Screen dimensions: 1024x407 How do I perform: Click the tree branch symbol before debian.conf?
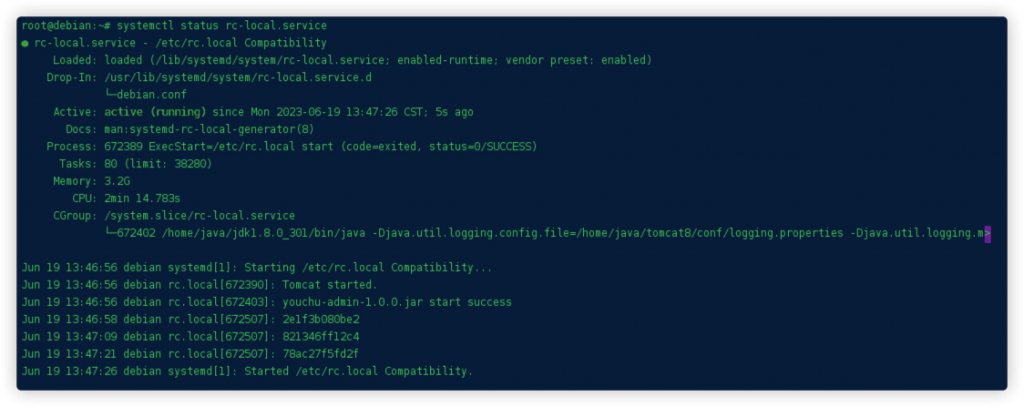coord(109,94)
